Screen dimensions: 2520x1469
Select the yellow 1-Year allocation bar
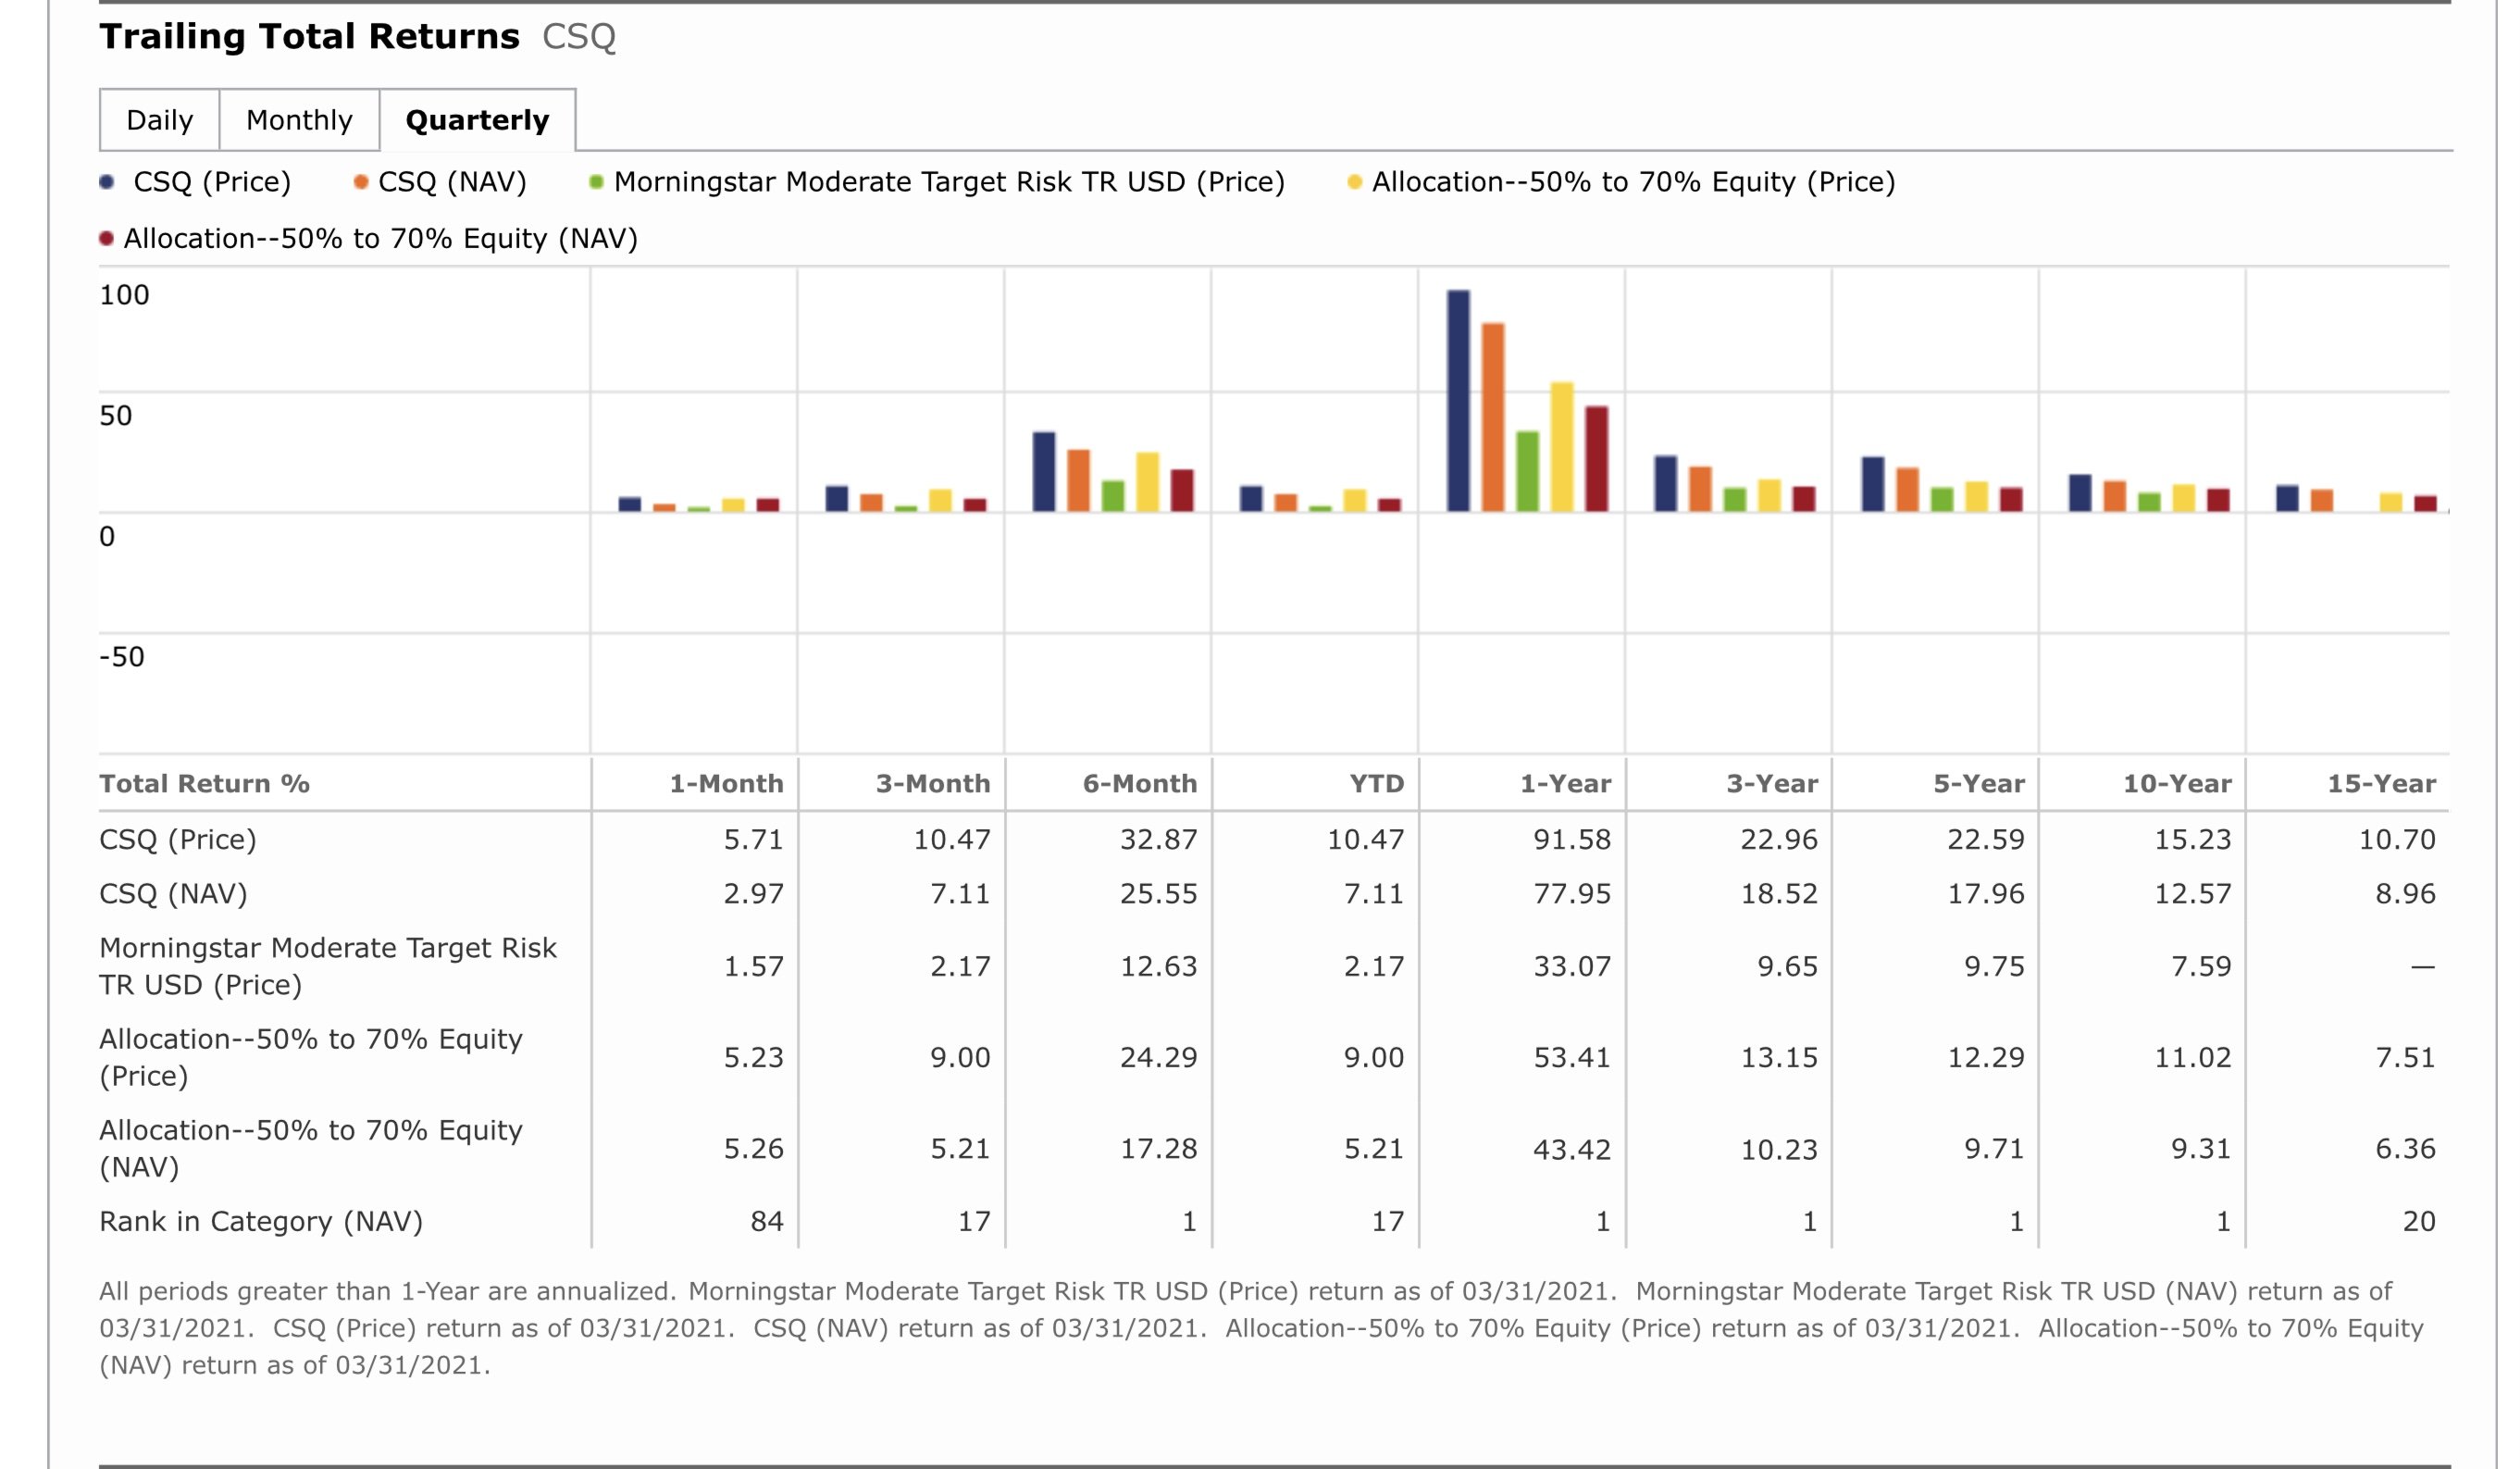pos(1561,446)
